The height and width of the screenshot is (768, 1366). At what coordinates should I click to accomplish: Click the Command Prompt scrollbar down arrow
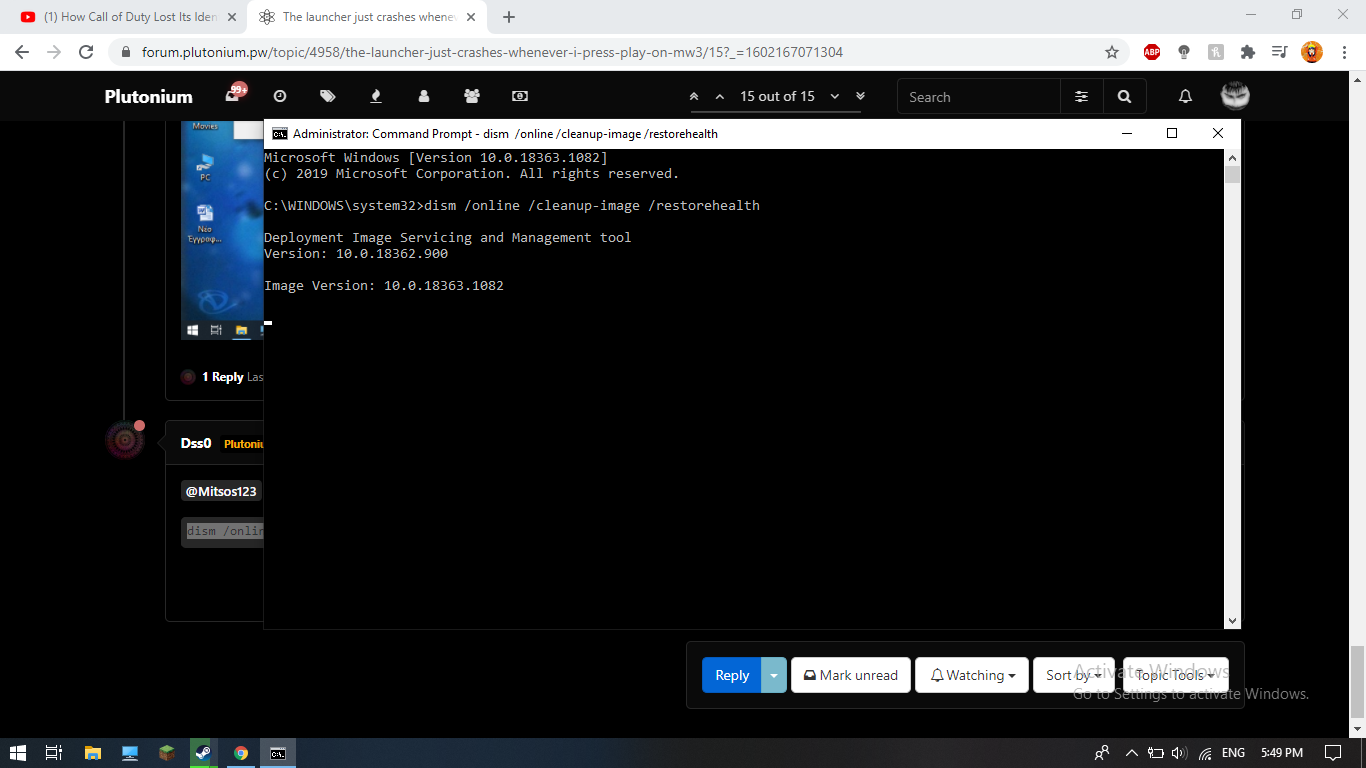tap(1232, 621)
